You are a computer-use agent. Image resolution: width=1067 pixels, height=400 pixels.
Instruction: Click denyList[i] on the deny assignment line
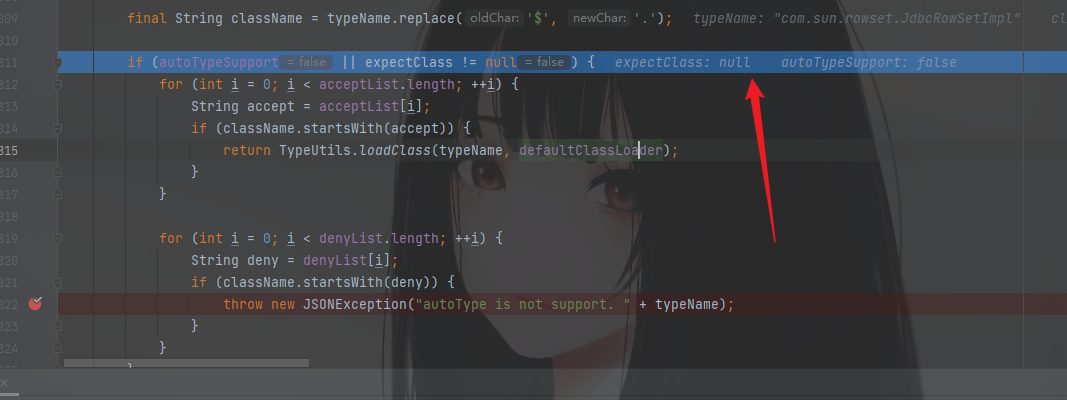click(346, 260)
